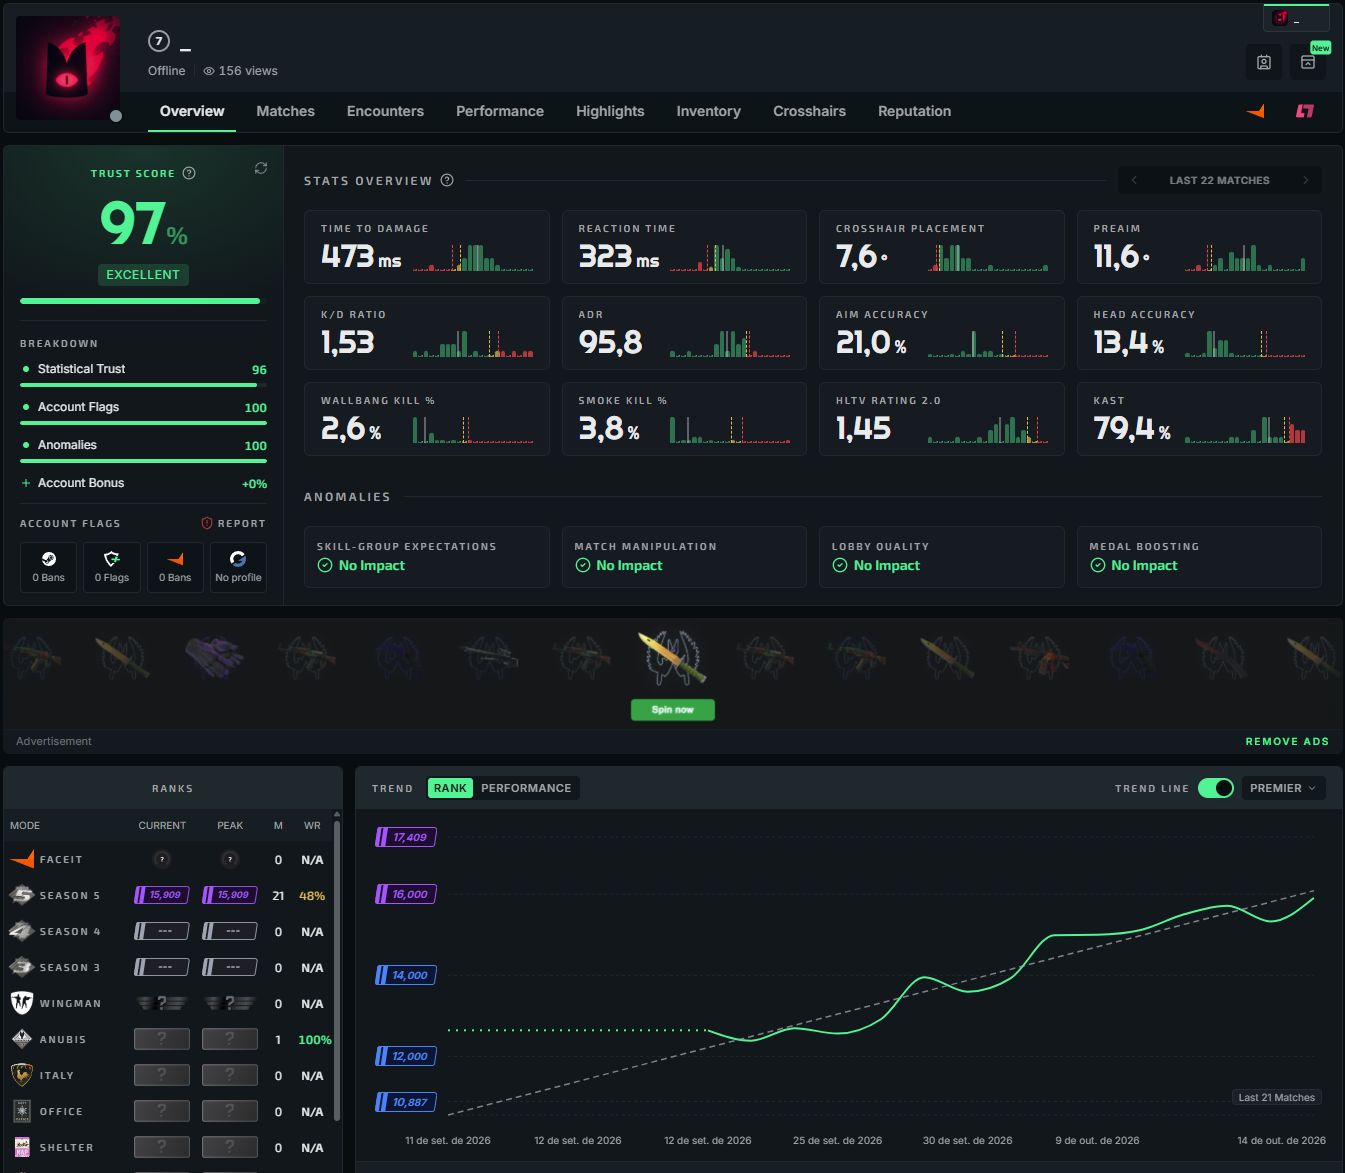Click the user chip in top-right corner

[x=1296, y=18]
